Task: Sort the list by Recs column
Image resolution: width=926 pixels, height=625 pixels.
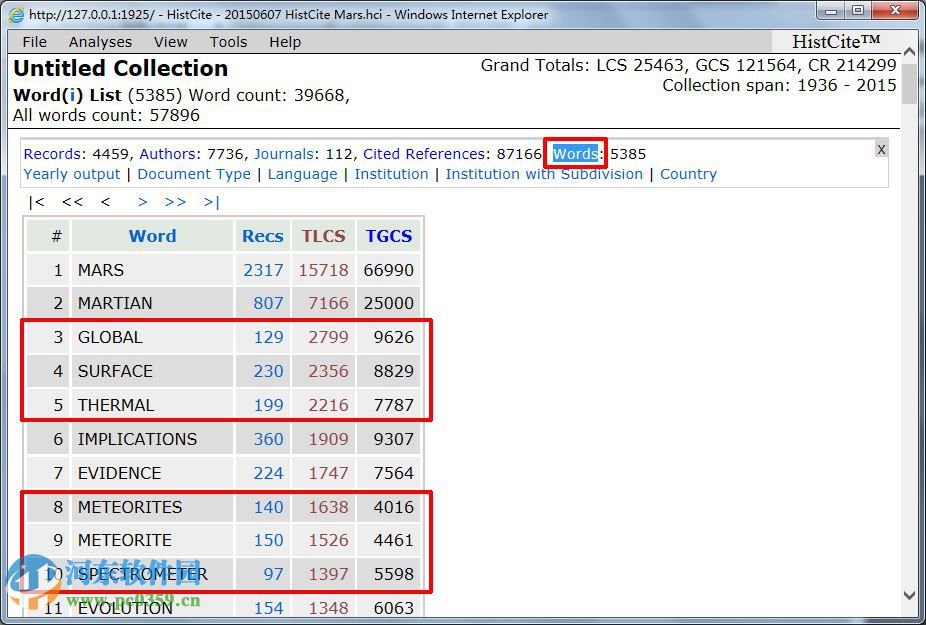Action: pos(262,236)
